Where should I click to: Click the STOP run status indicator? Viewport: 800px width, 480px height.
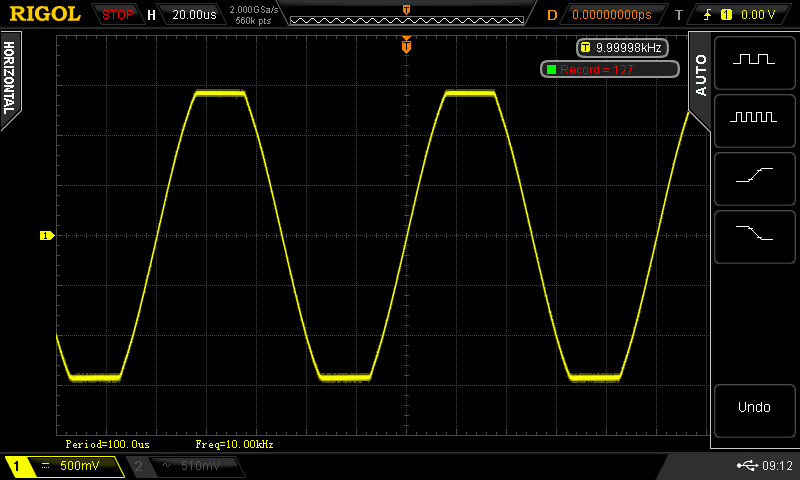[117, 15]
